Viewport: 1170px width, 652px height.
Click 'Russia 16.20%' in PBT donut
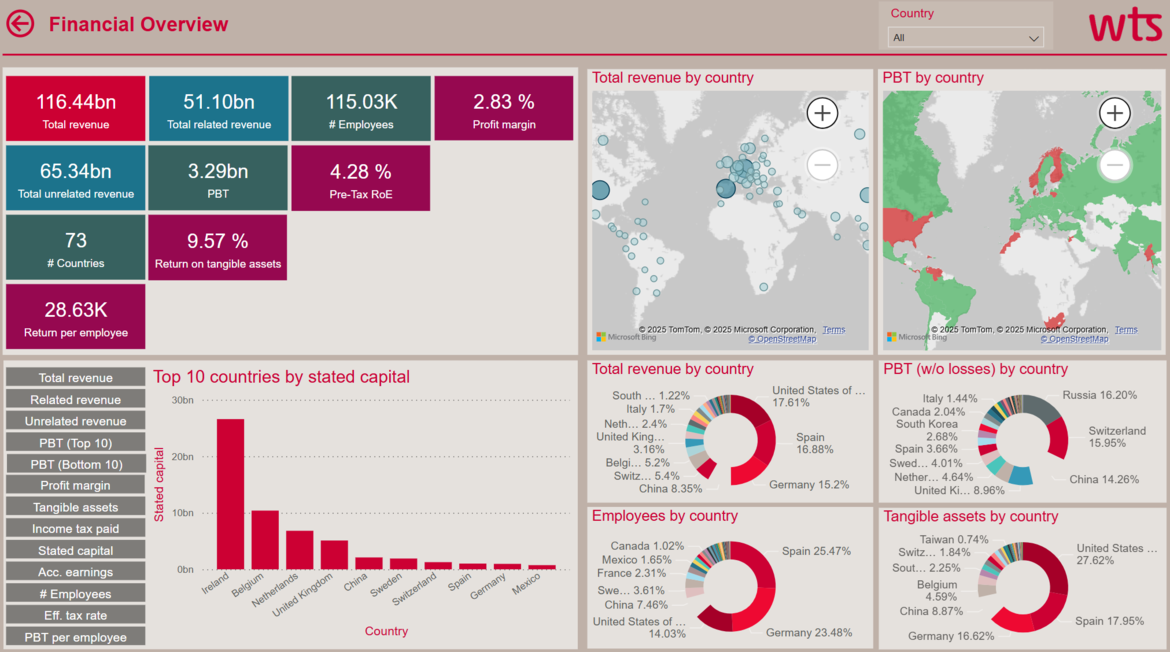tap(1099, 395)
